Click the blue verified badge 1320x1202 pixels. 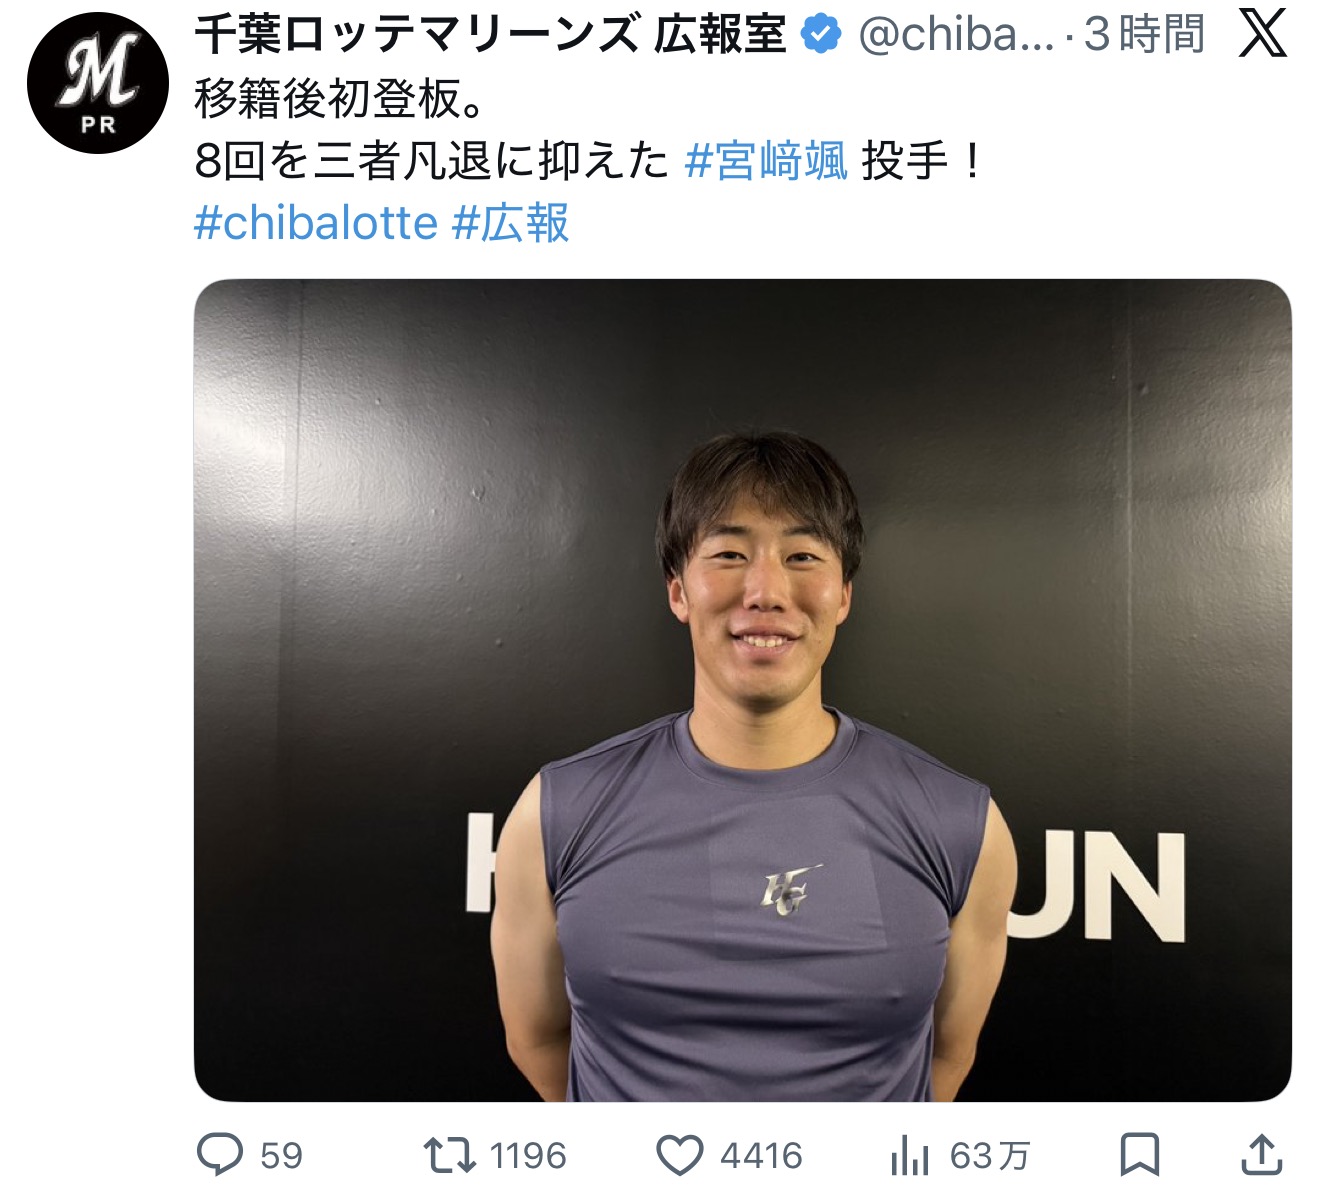[822, 35]
